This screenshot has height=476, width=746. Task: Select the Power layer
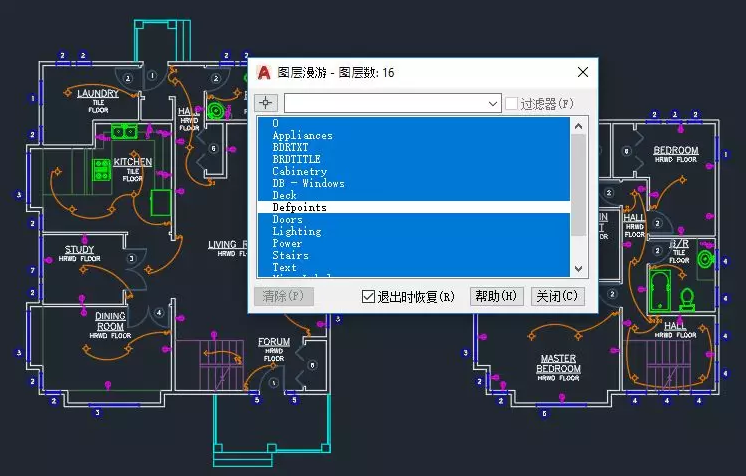pos(413,243)
